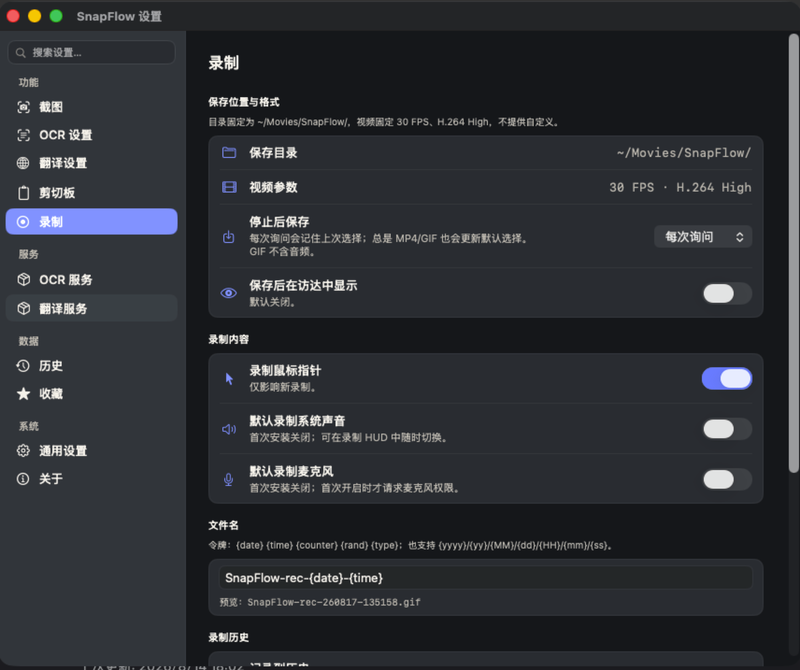Click the clipboard icon beside 剪切板
The image size is (800, 670).
(23, 193)
